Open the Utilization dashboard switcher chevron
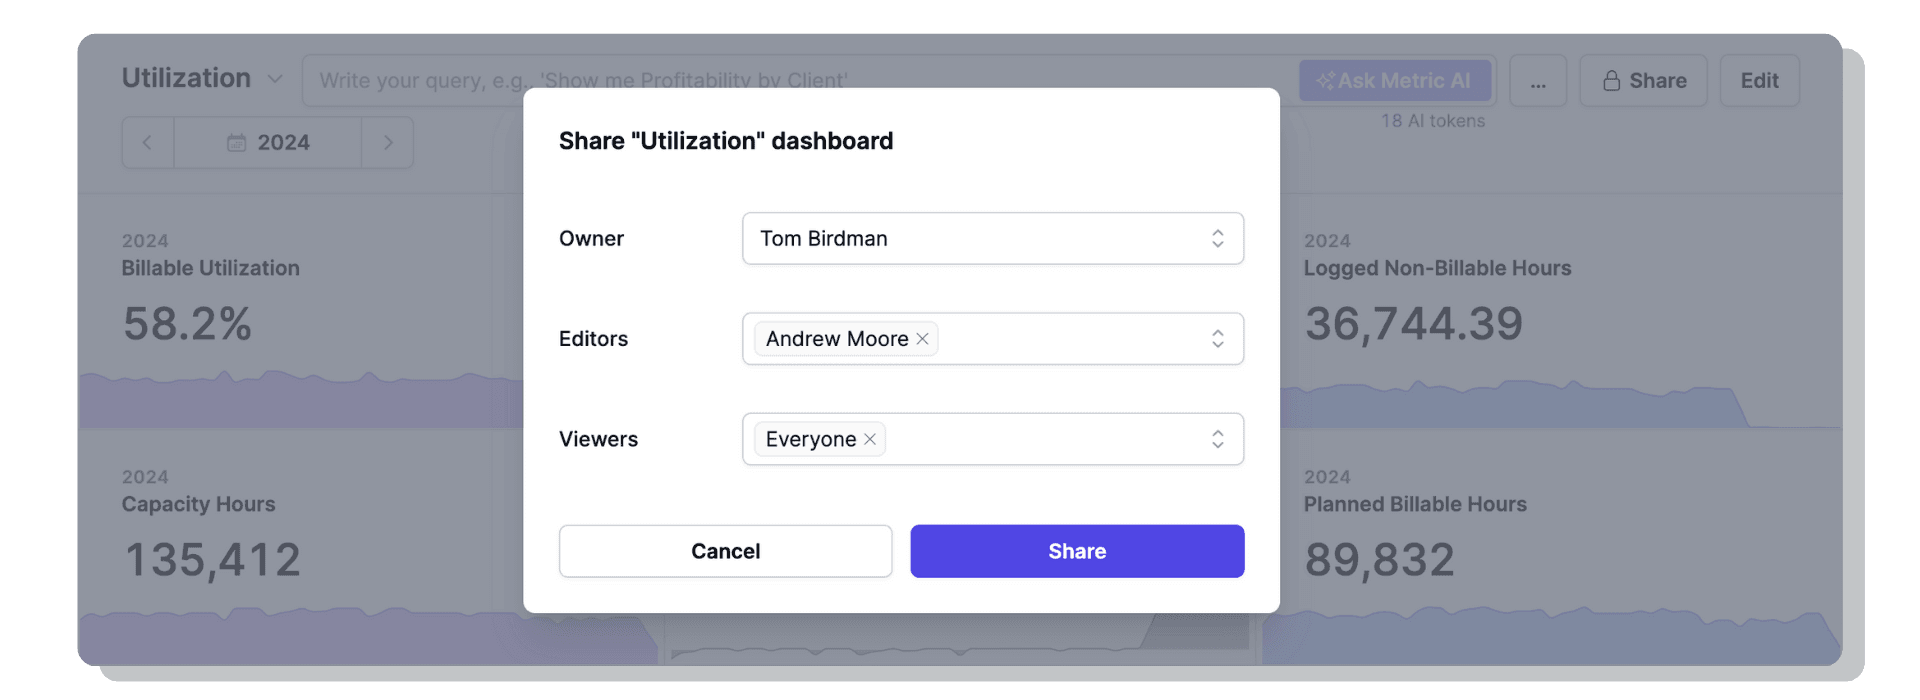This screenshot has height=700, width=1920. (274, 79)
